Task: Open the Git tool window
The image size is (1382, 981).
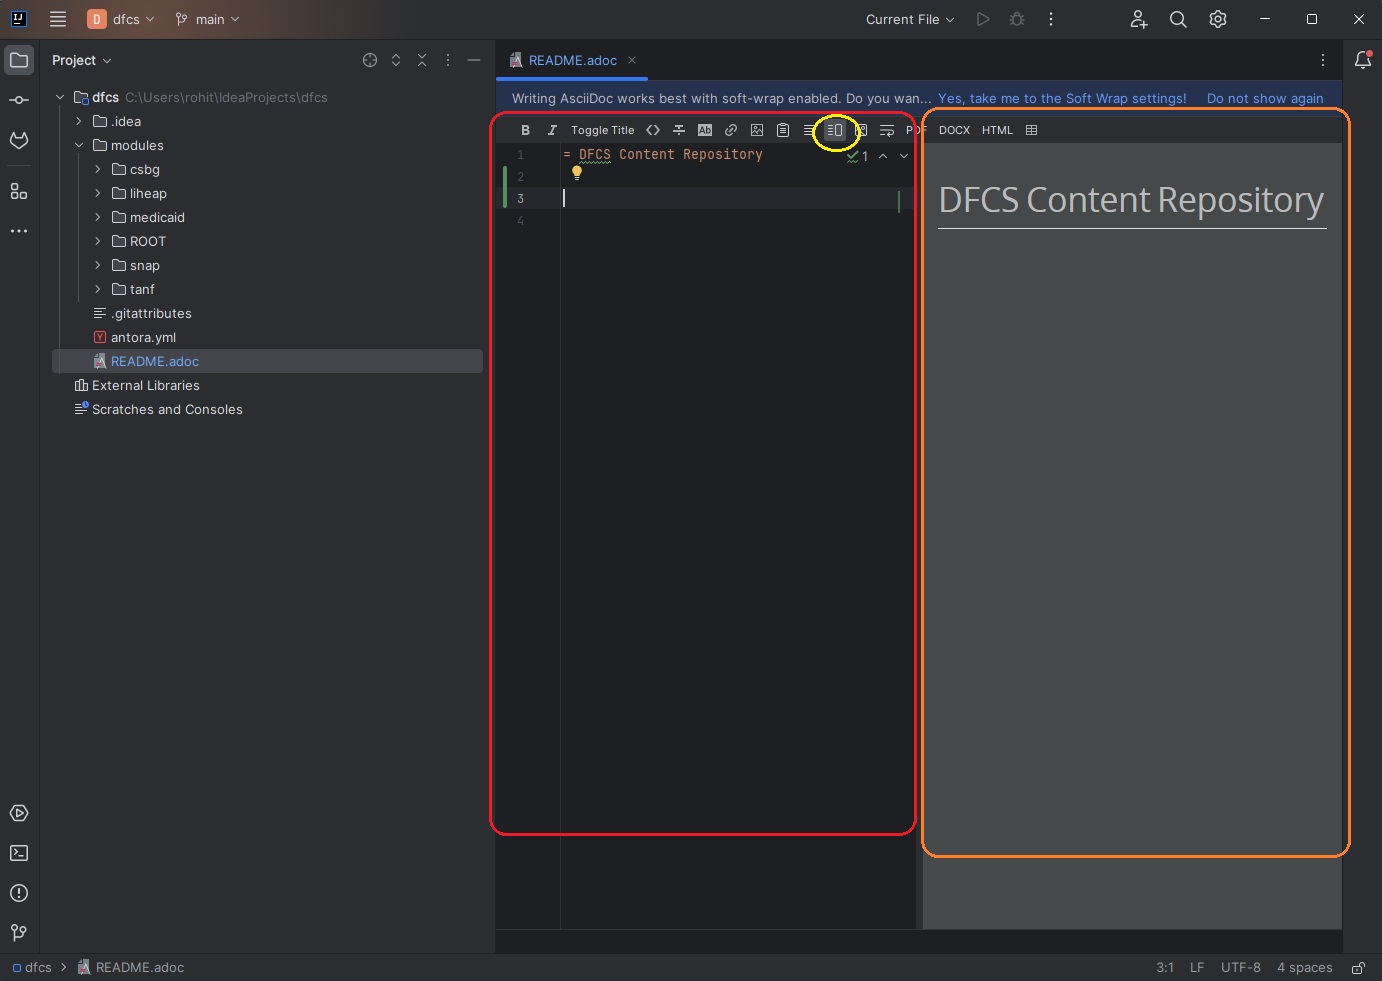Action: click(x=19, y=933)
